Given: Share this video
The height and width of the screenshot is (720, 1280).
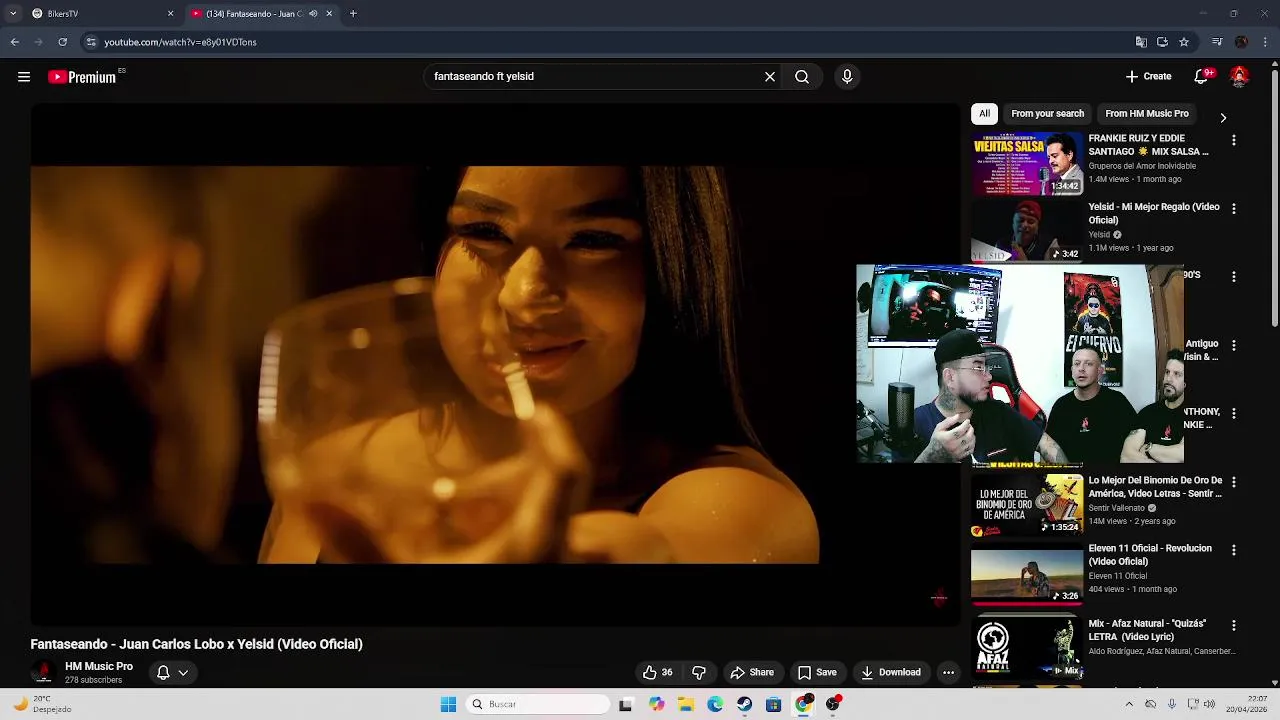Looking at the screenshot, I should click(752, 672).
